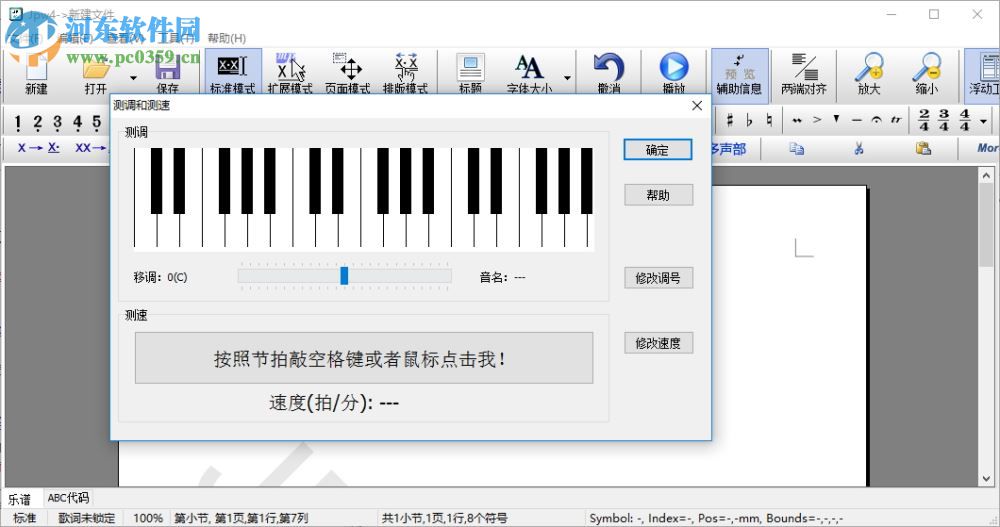Insert note number 1 from note toolbar
Viewport: 1000px width, 527px height.
[18, 121]
